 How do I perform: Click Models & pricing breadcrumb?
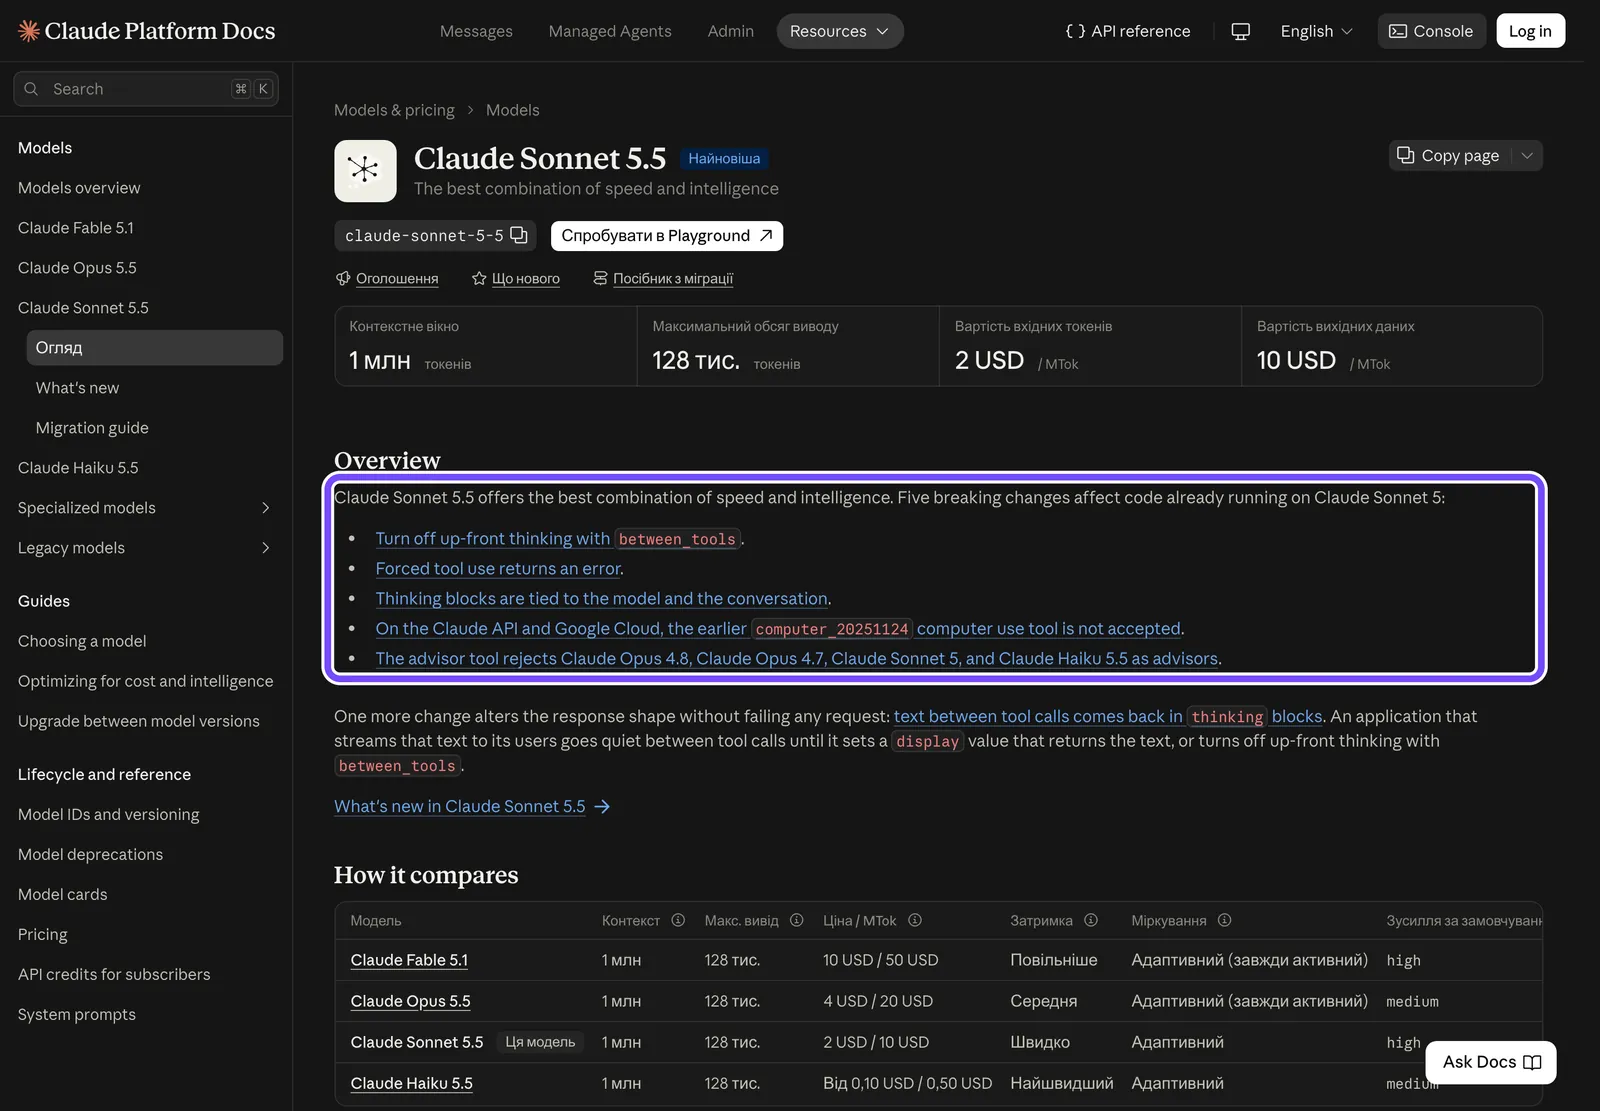click(394, 110)
